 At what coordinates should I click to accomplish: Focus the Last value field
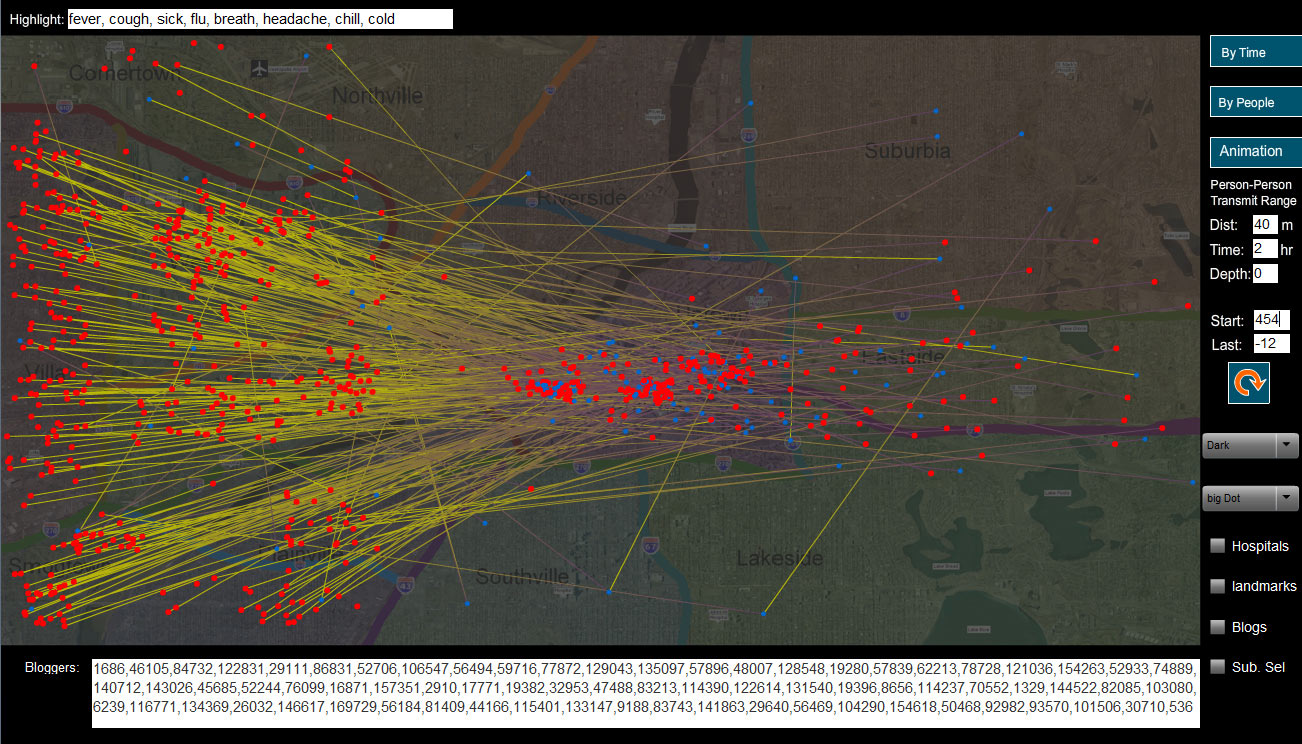[x=1272, y=344]
